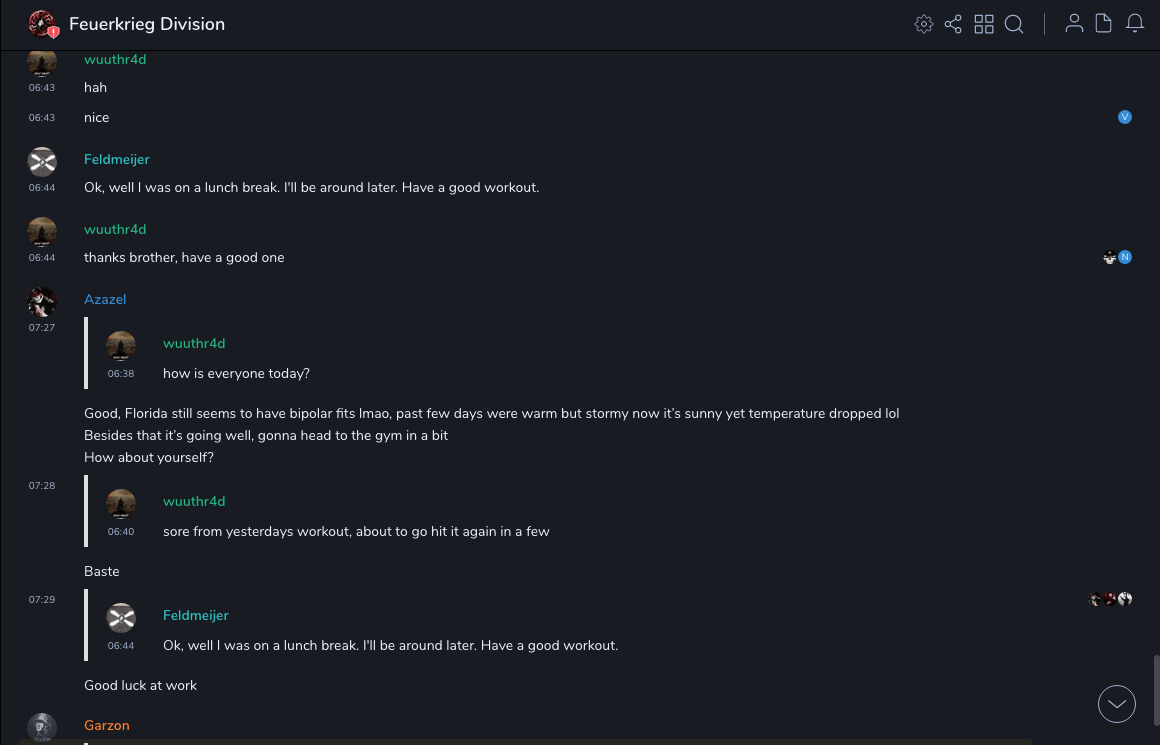Image resolution: width=1160 pixels, height=745 pixels.
Task: Click the search magnifier icon
Action: pyautogui.click(x=1014, y=24)
